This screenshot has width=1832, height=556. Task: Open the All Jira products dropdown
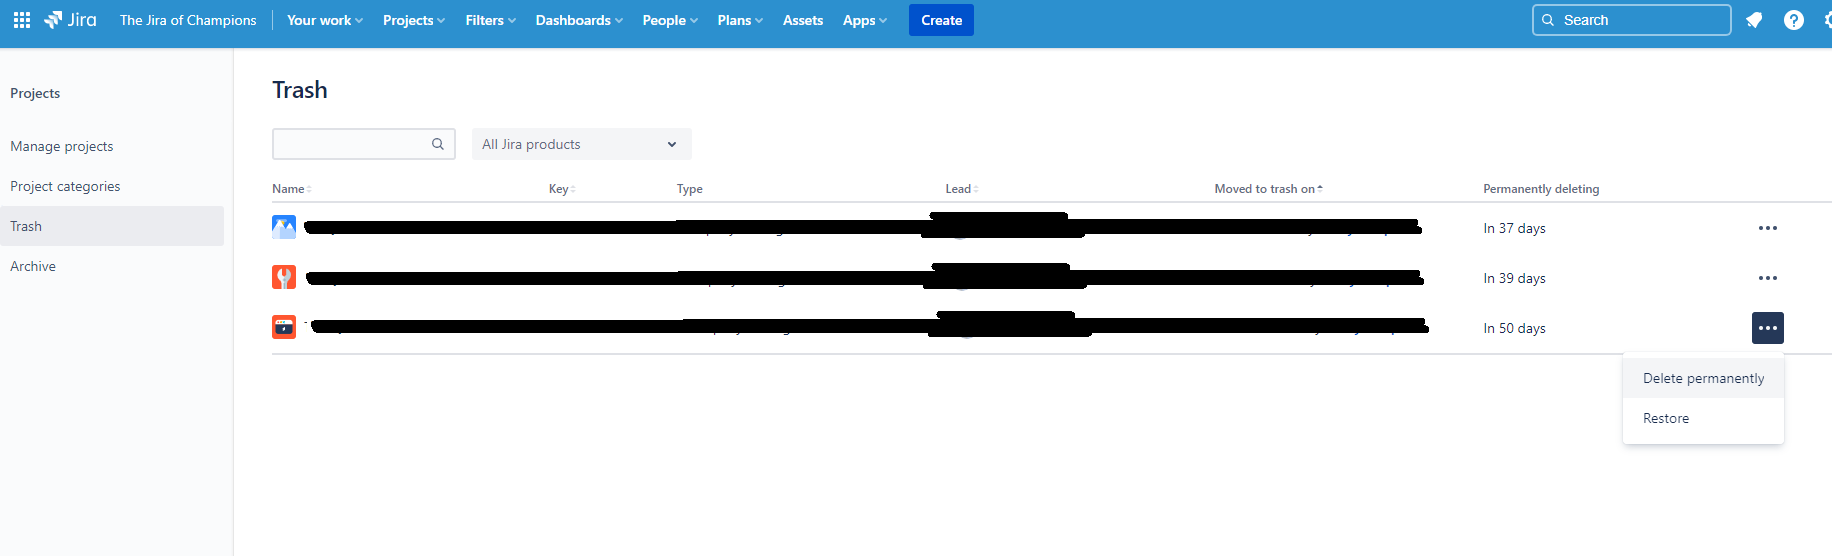[x=581, y=144]
